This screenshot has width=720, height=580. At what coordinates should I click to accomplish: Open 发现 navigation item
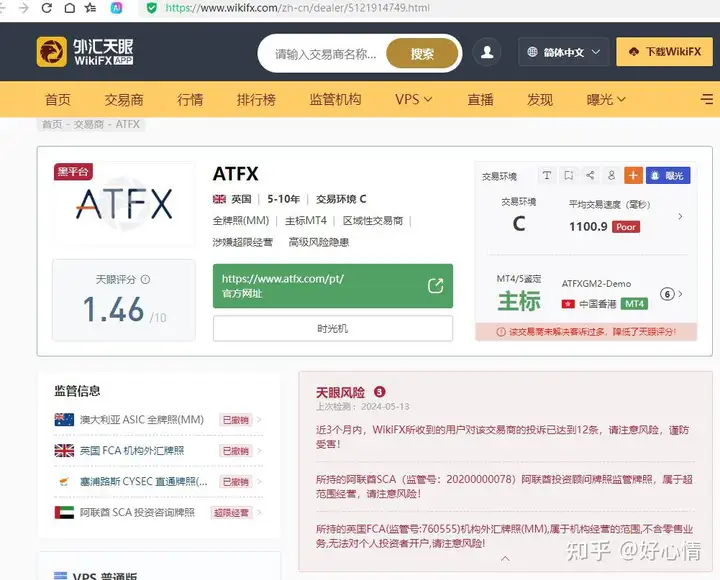pyautogui.click(x=540, y=99)
